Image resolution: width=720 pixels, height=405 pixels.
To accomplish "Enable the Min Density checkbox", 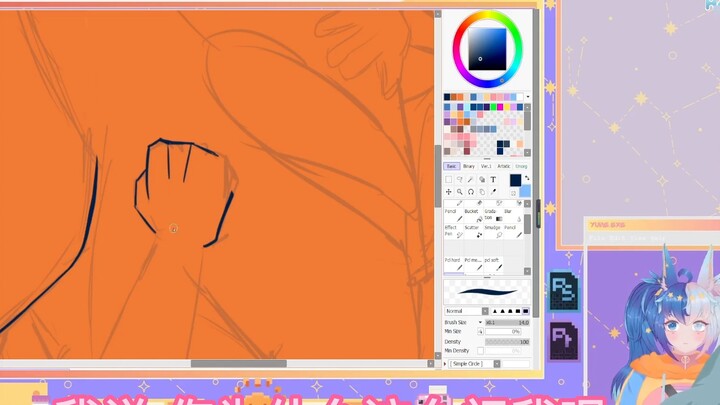I will [480, 351].
